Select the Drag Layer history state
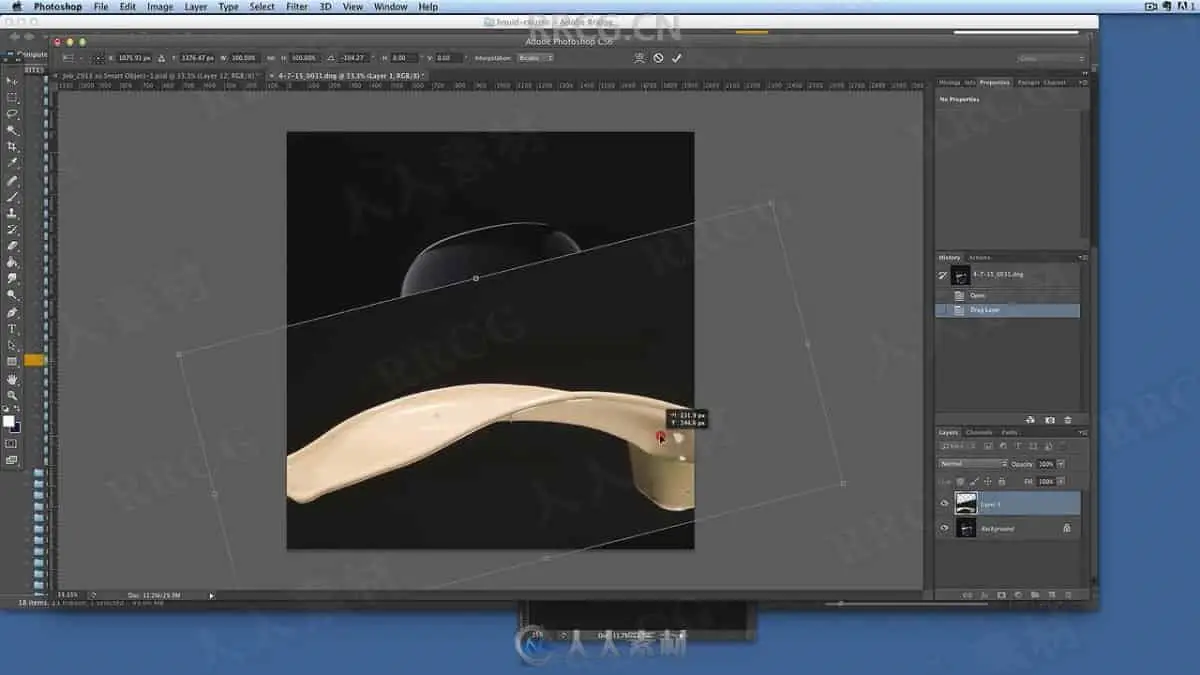The image size is (1200, 675). point(1008,310)
